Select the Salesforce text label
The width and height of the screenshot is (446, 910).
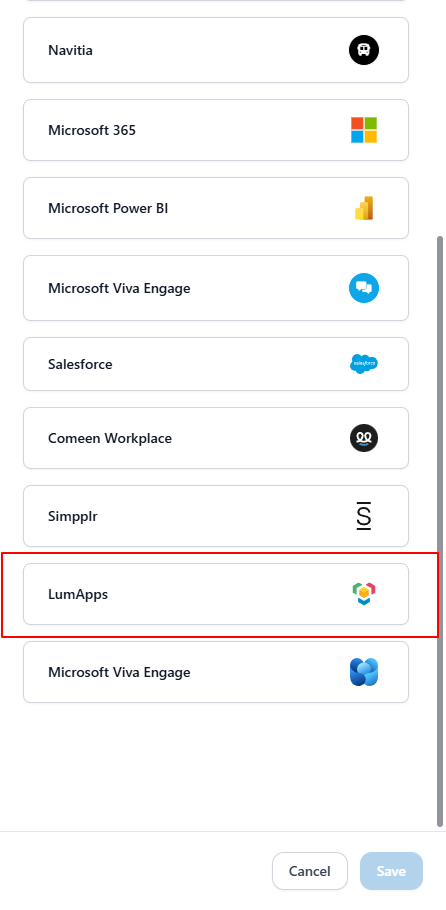pos(80,364)
